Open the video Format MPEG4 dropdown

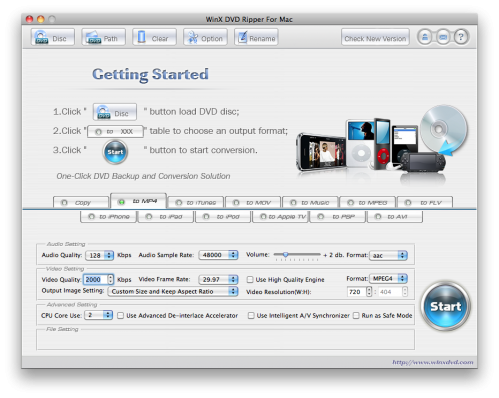pyautogui.click(x=388, y=278)
